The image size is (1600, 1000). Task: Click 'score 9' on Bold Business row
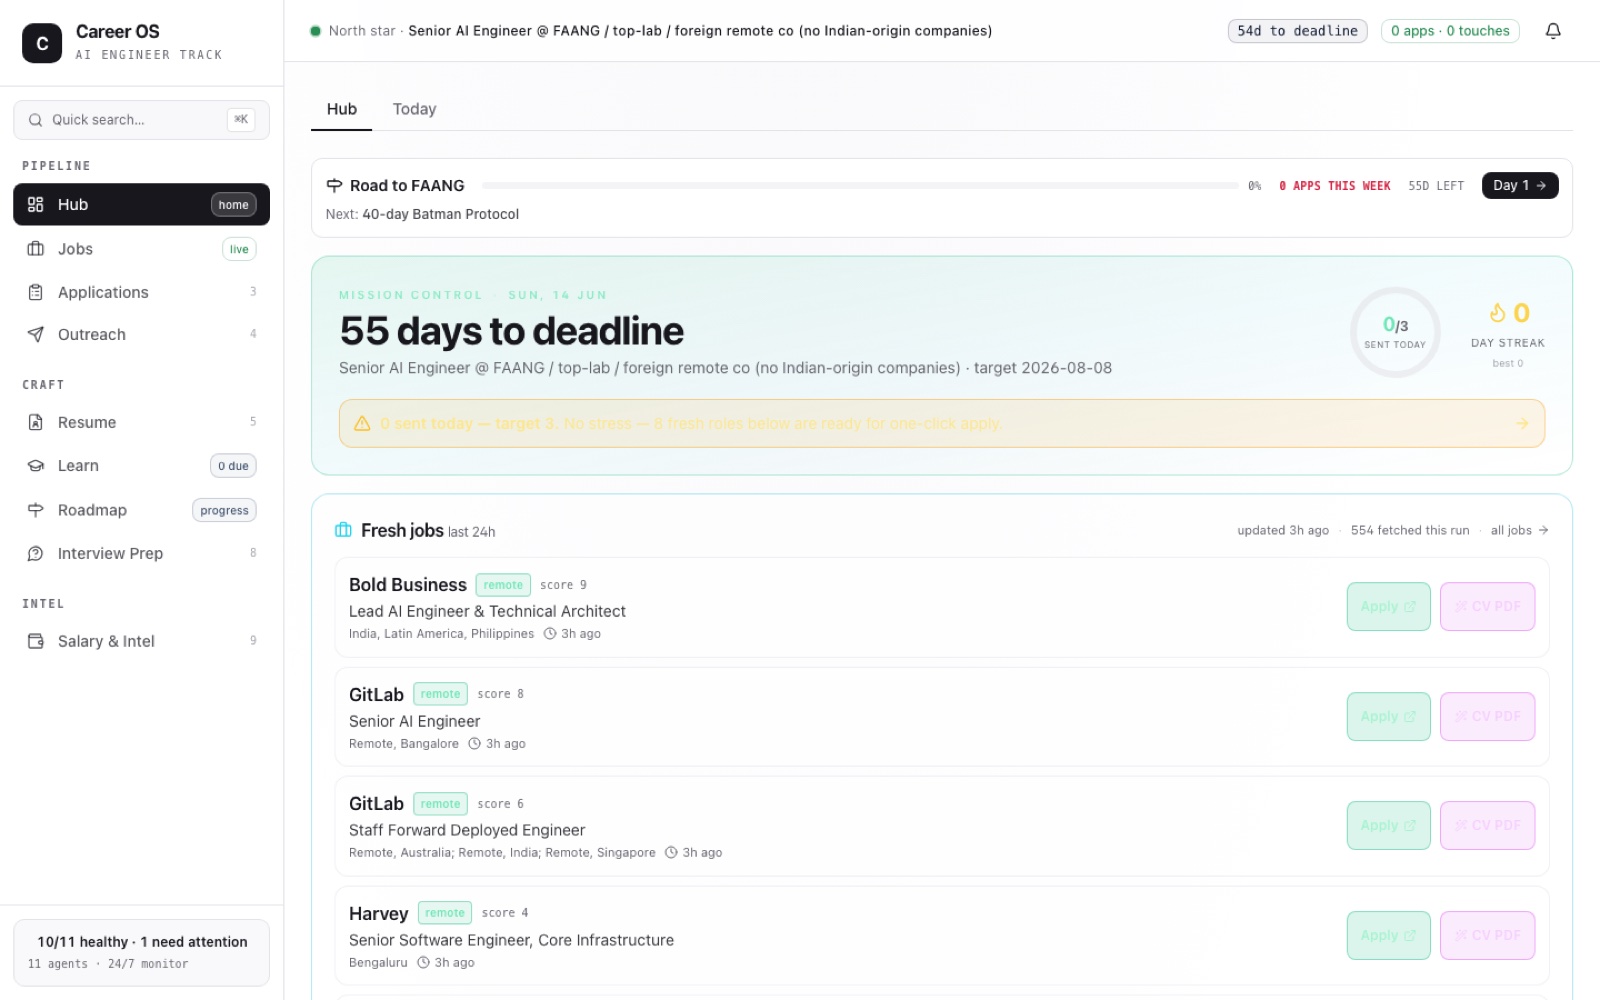[564, 585]
